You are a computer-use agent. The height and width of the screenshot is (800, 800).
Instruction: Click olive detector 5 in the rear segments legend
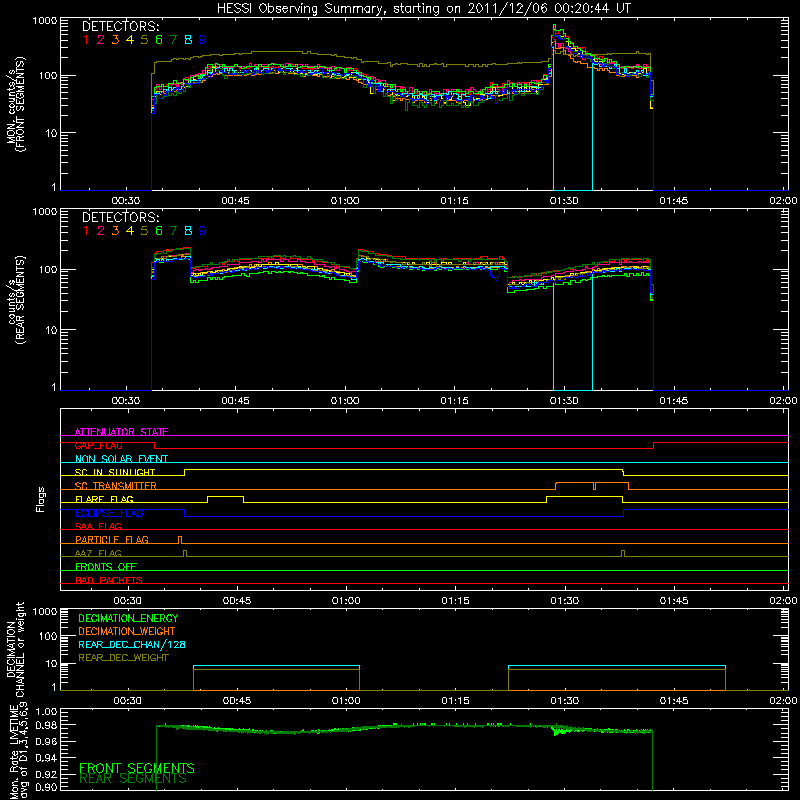pos(144,231)
